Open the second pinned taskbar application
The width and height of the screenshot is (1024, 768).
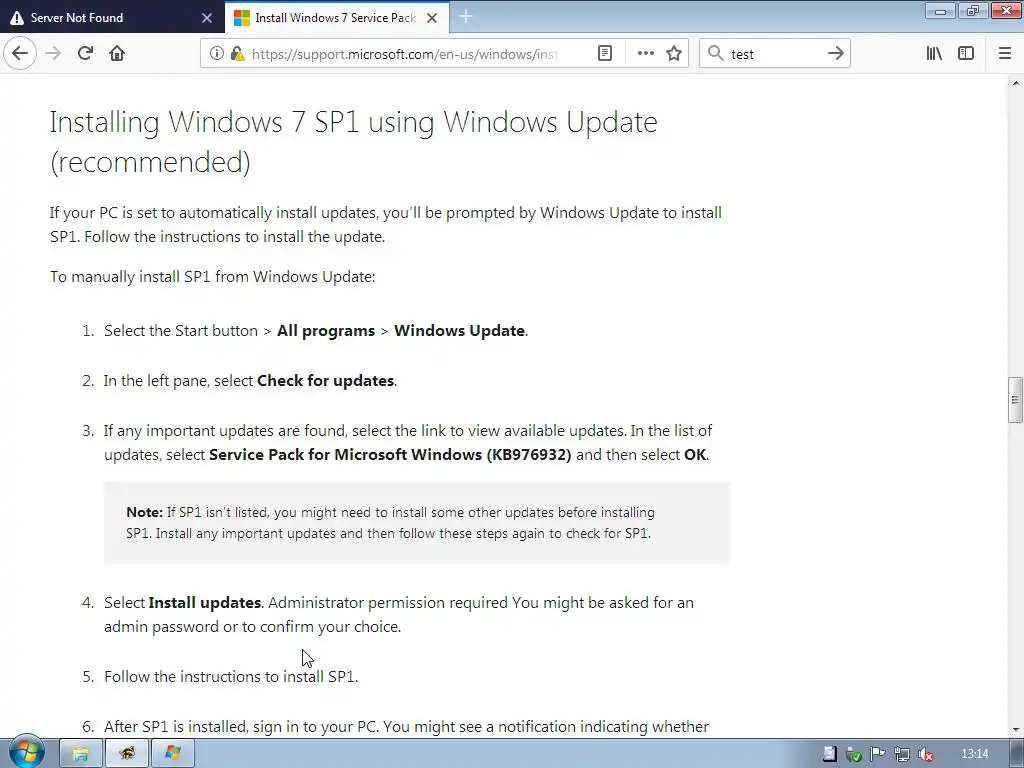[127, 754]
